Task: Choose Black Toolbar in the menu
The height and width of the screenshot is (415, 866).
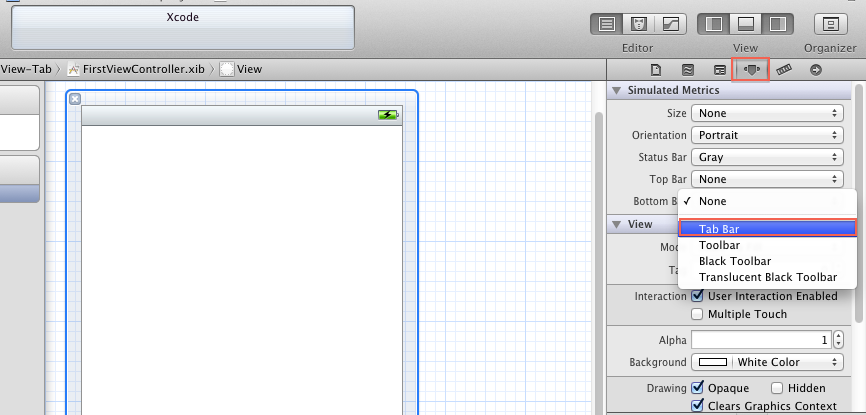Action: point(767,261)
